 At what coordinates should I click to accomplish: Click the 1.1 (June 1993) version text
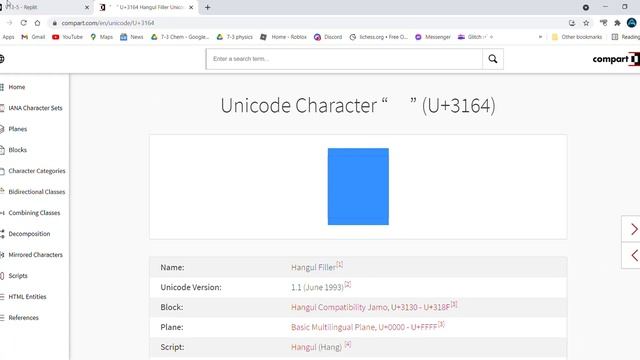tap(317, 287)
